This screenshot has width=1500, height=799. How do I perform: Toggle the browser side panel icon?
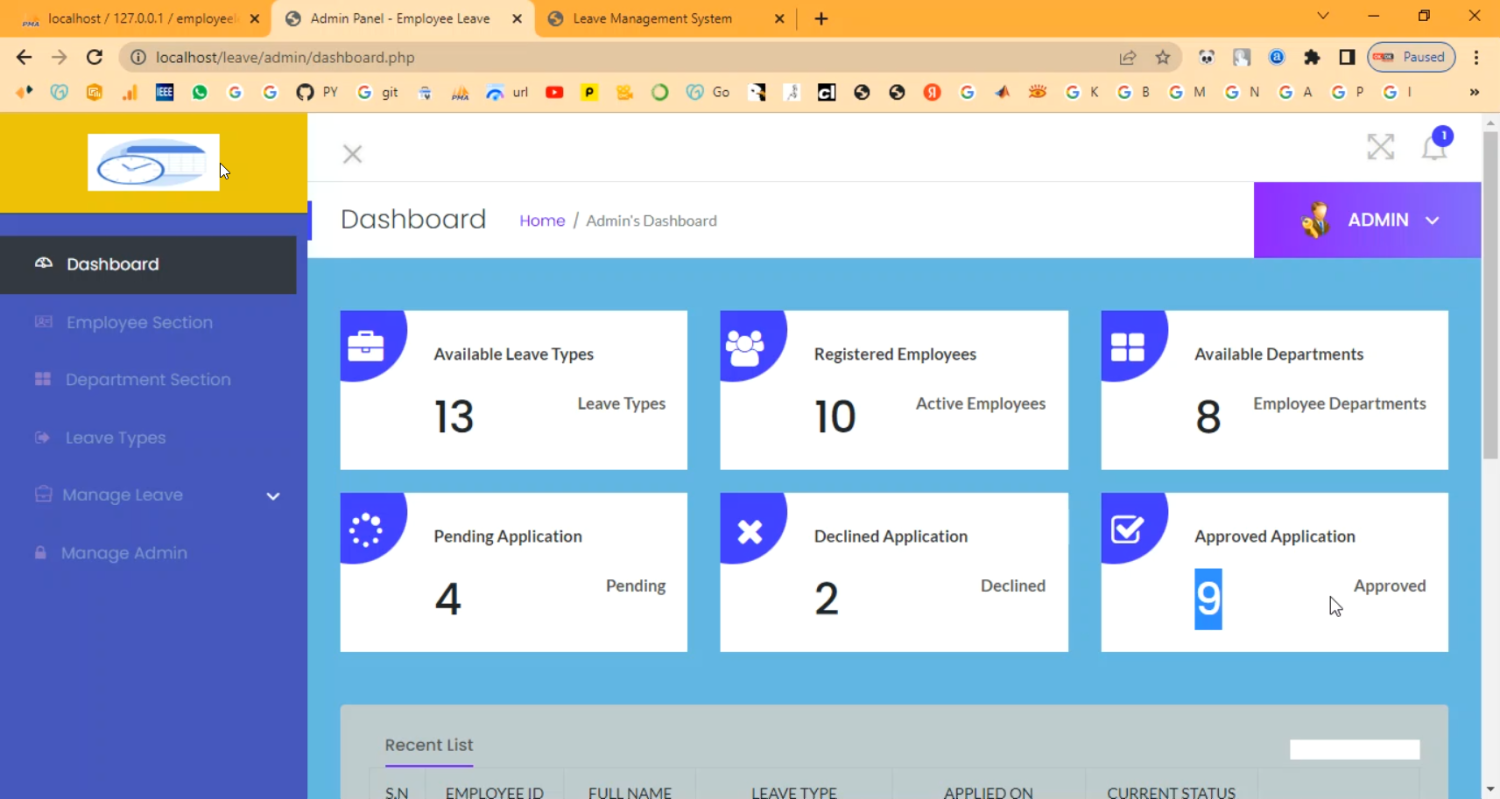pyautogui.click(x=1346, y=58)
